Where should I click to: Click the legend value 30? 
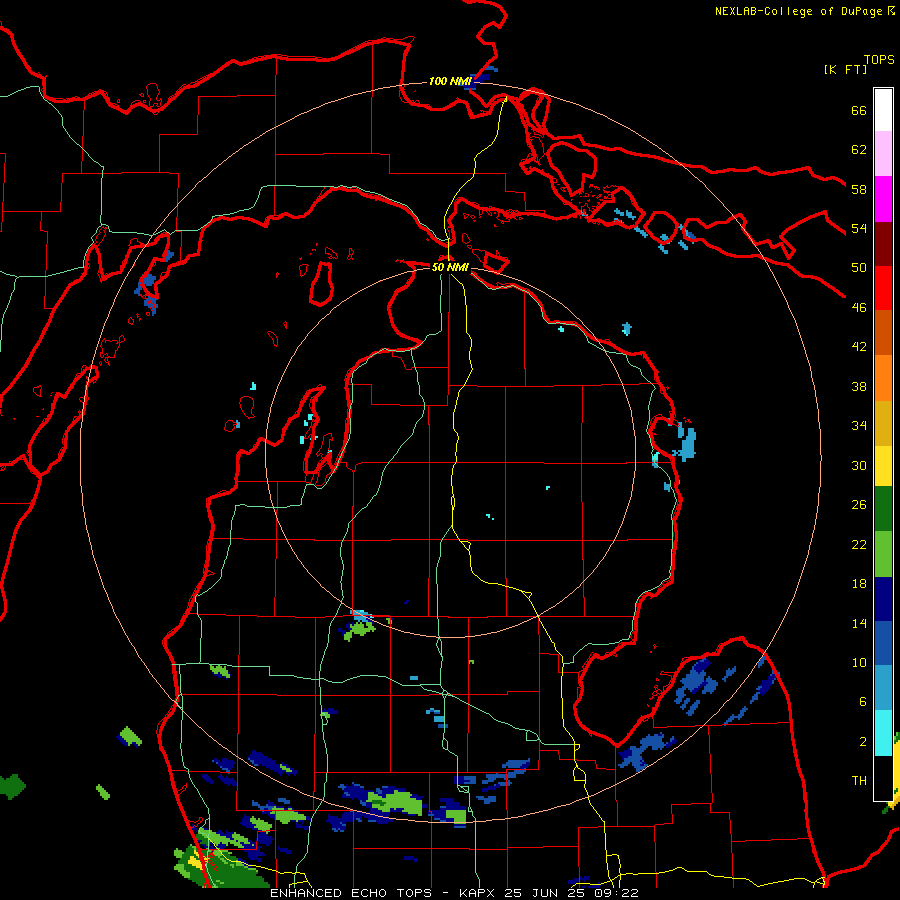[859, 465]
